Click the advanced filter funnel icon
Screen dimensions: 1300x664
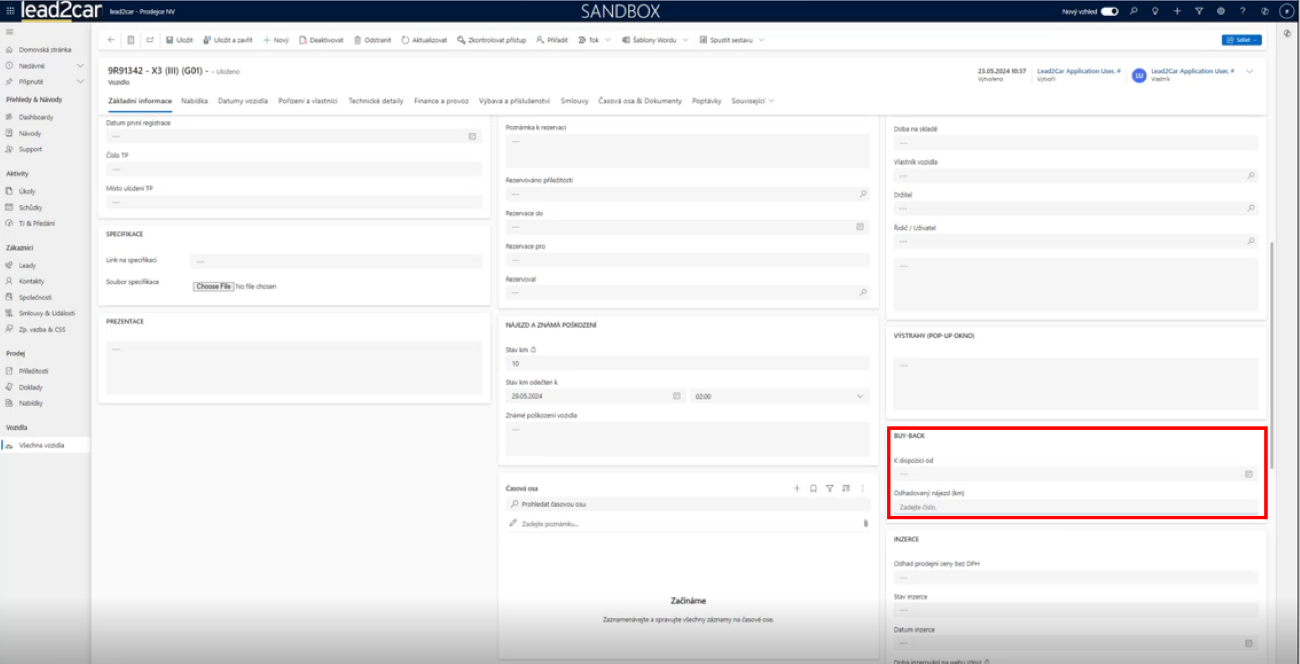point(1199,11)
